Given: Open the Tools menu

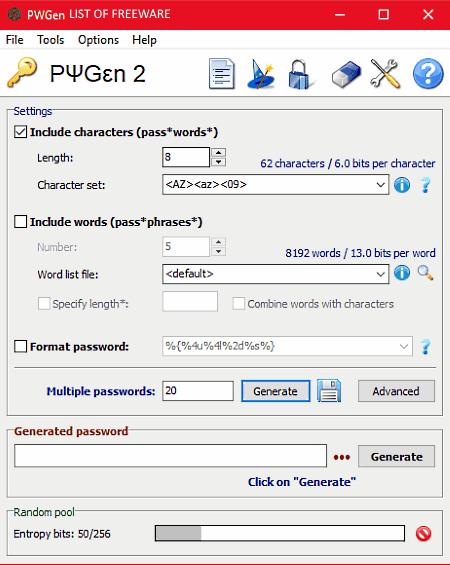Looking at the screenshot, I should click(x=50, y=40).
